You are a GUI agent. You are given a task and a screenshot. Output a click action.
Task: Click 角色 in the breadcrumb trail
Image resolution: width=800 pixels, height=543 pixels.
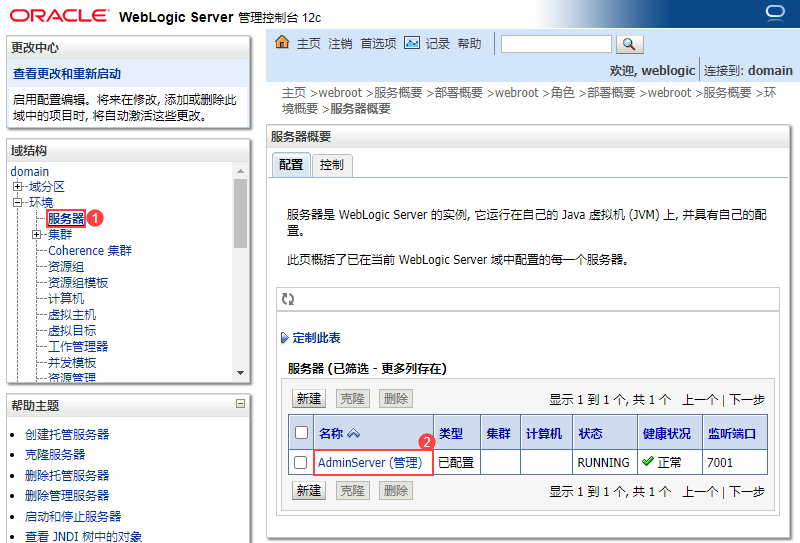pyautogui.click(x=563, y=92)
